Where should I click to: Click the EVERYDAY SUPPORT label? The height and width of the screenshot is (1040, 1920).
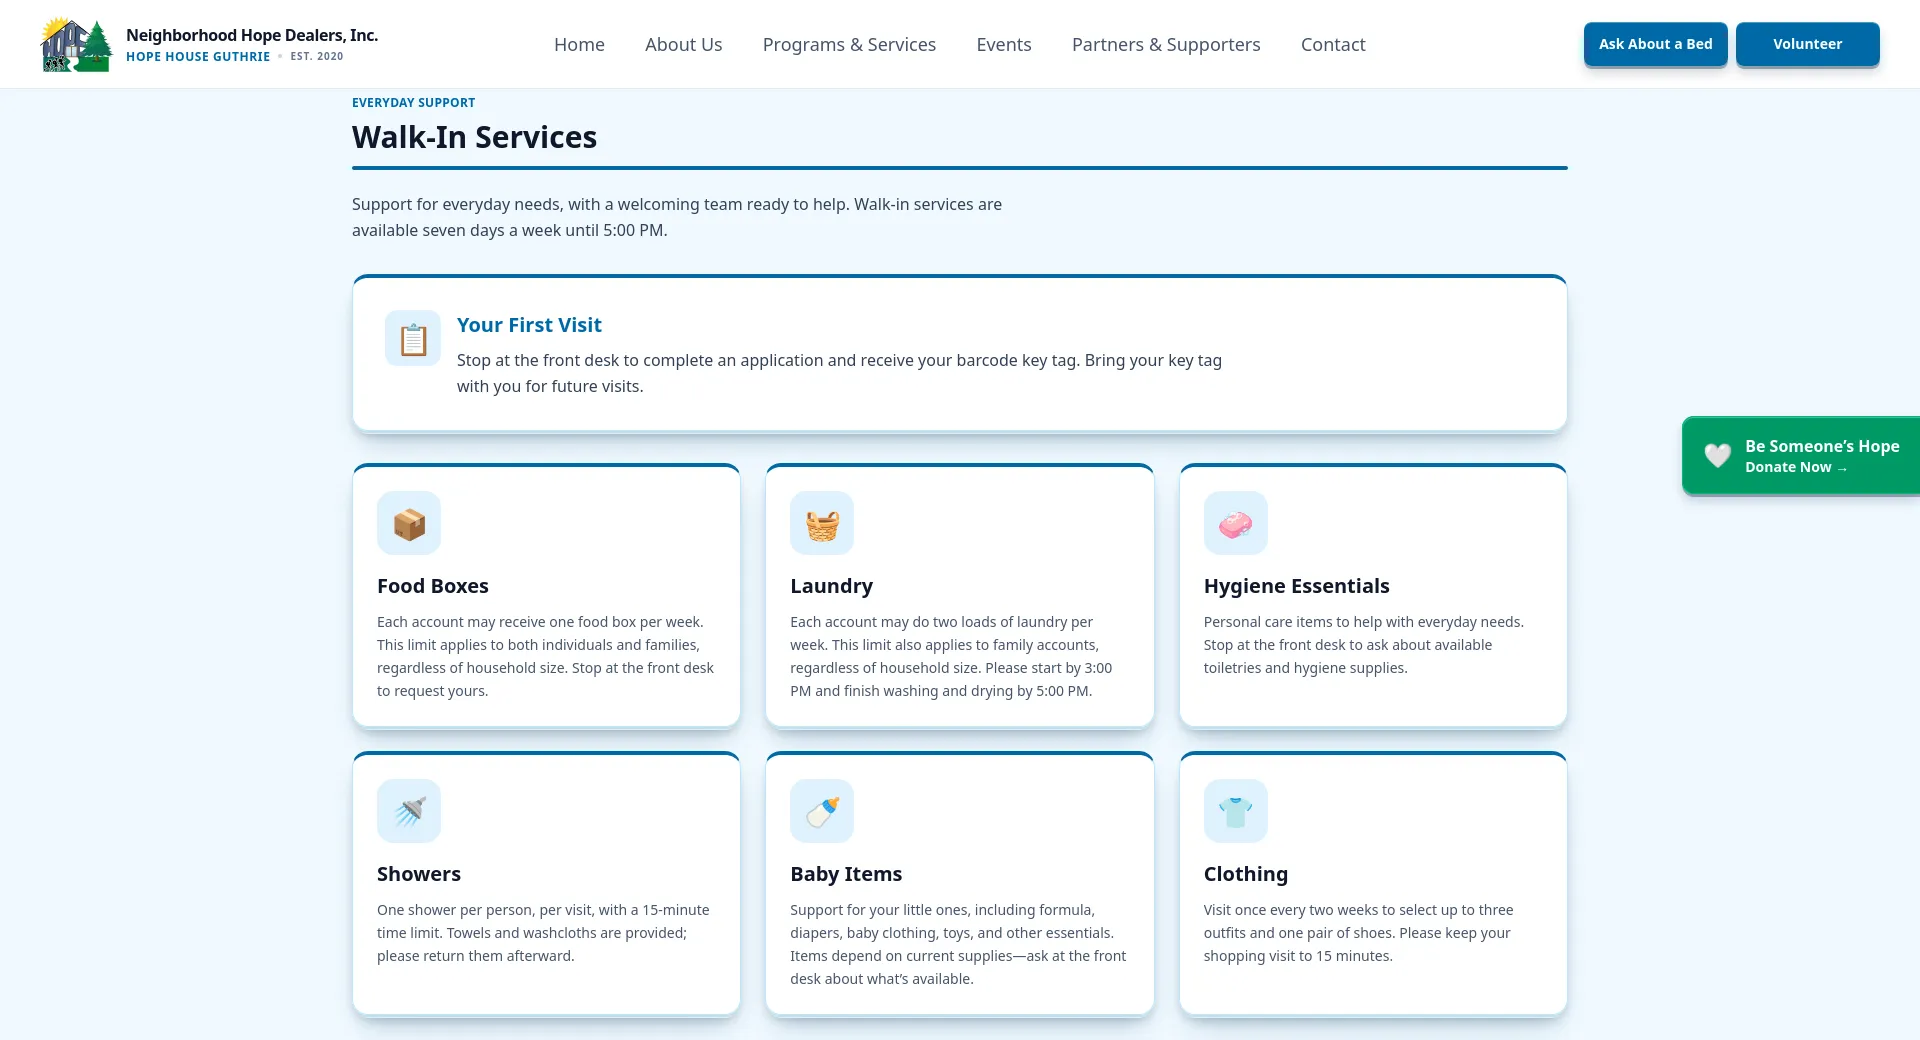[413, 102]
